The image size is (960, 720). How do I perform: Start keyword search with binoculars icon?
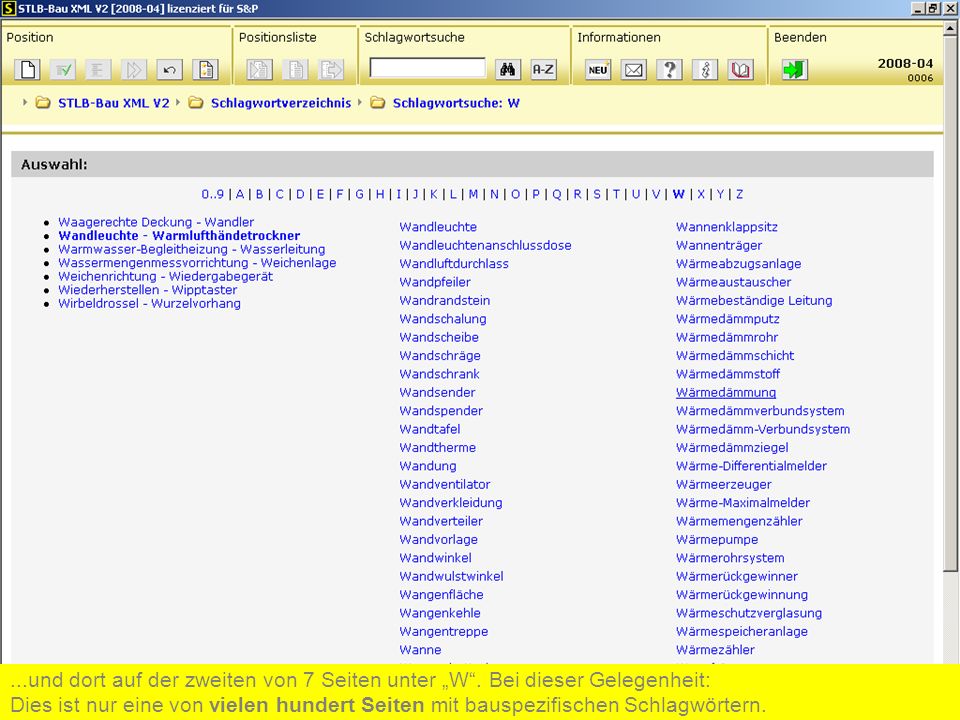pos(508,70)
